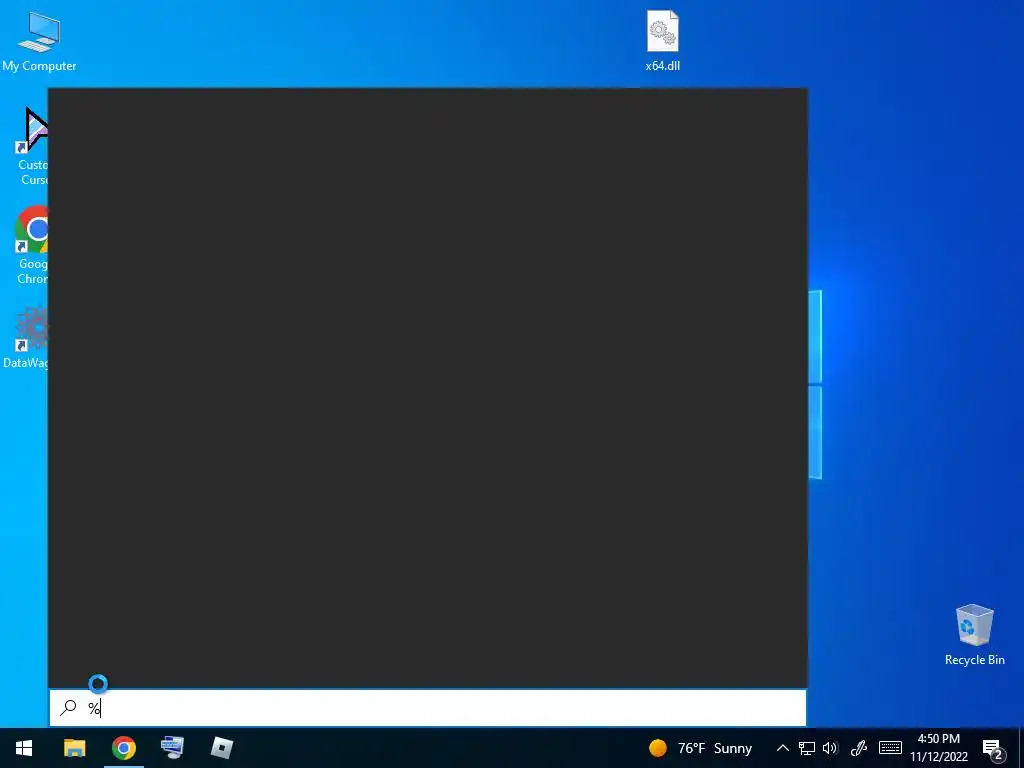Open the 76°F Sunny weather widget

click(701, 748)
